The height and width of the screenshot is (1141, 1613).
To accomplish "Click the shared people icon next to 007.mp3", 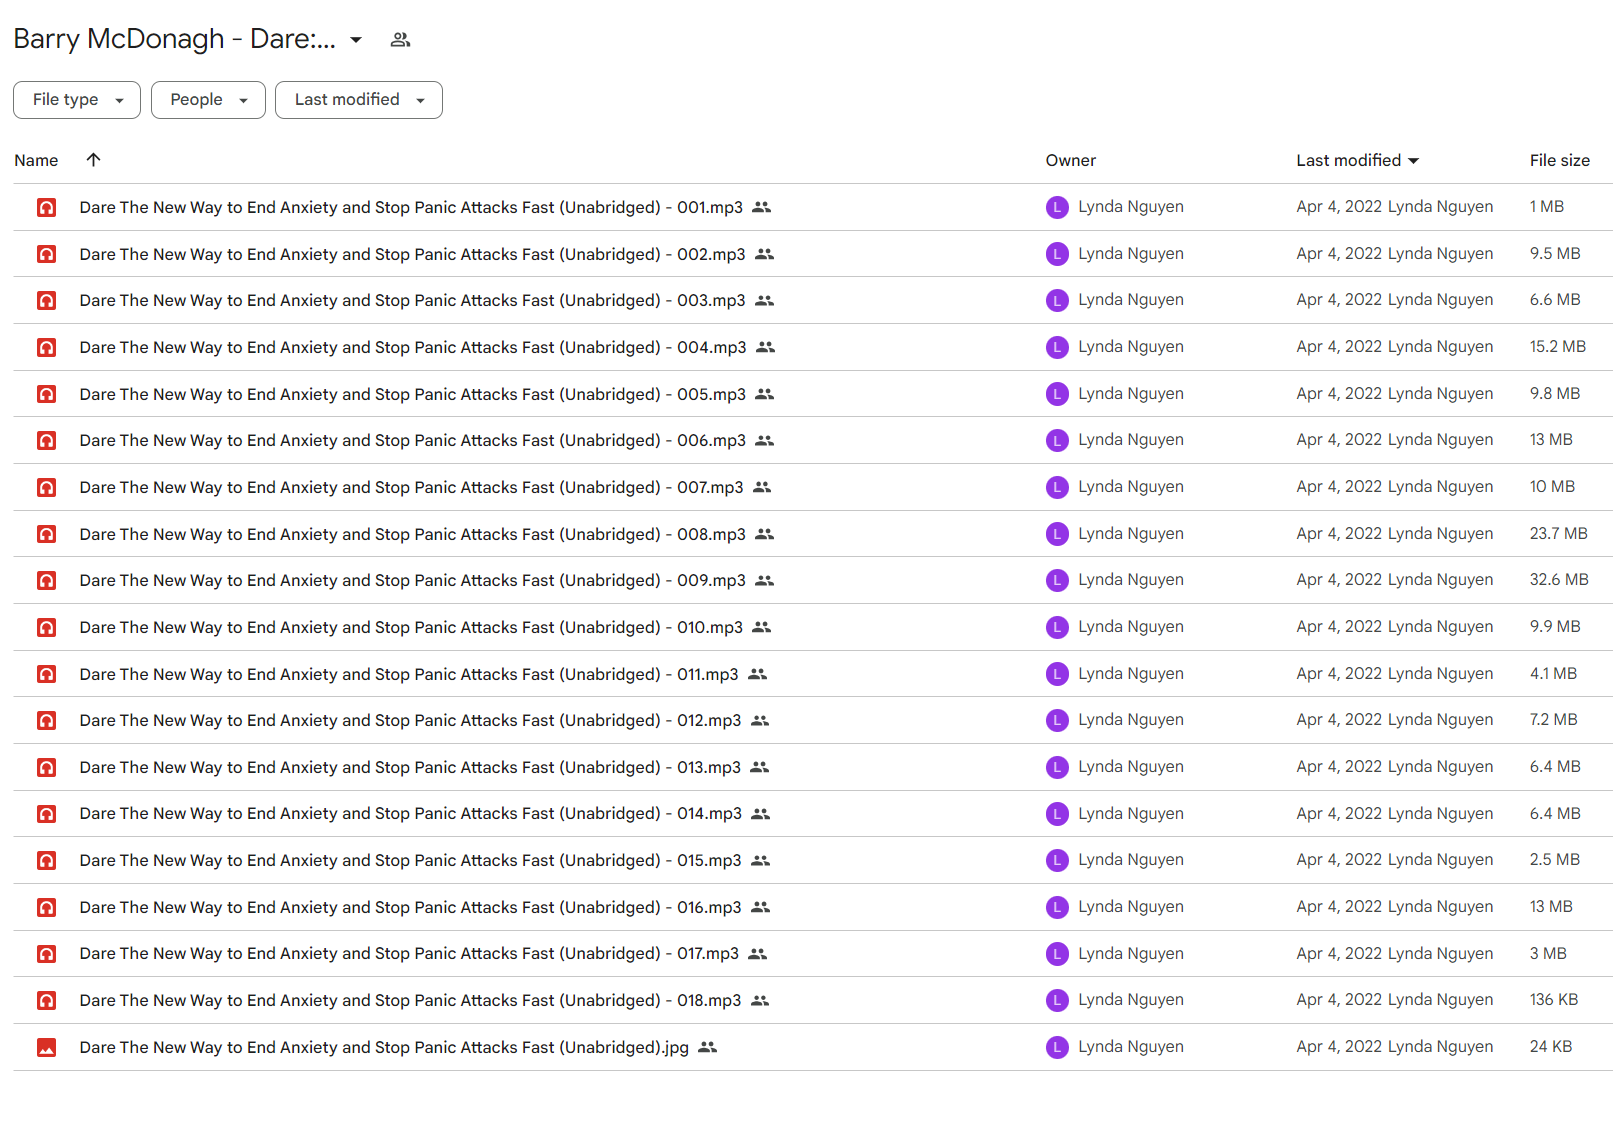I will coord(762,487).
